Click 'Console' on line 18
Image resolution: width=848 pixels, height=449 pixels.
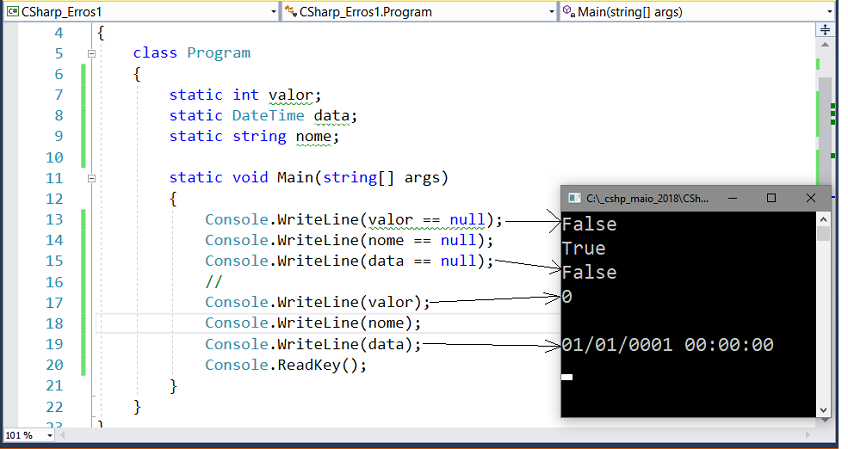point(237,323)
